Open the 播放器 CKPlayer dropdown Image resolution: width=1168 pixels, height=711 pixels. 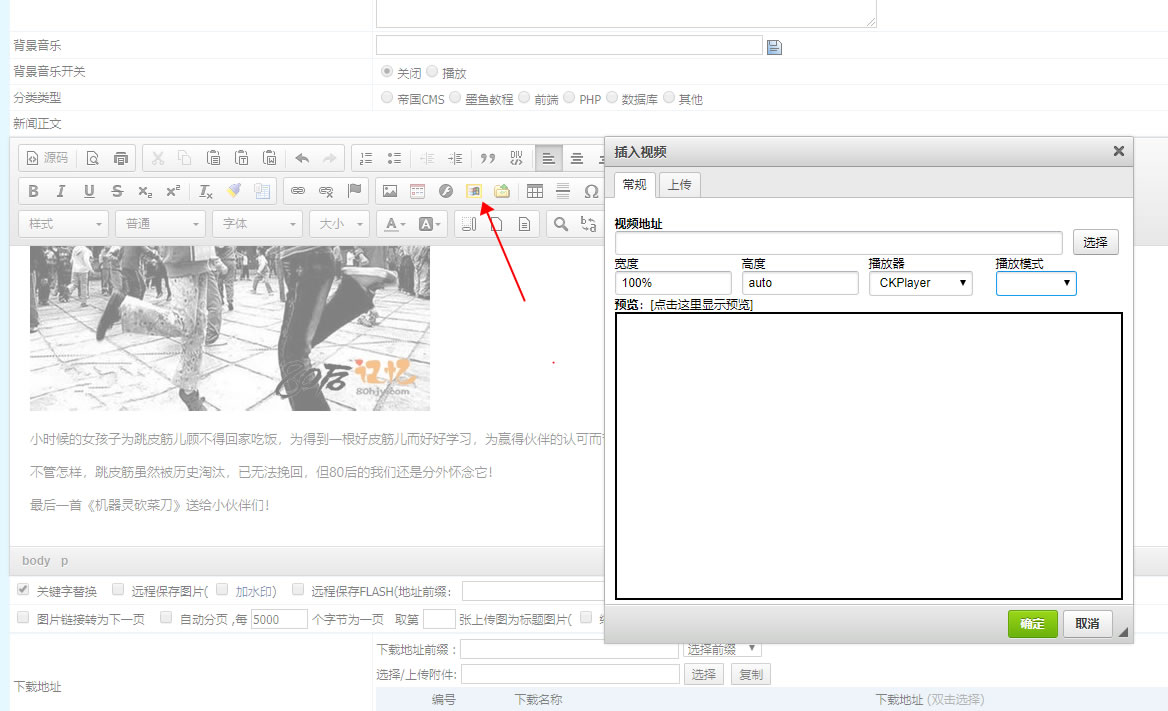[920, 283]
